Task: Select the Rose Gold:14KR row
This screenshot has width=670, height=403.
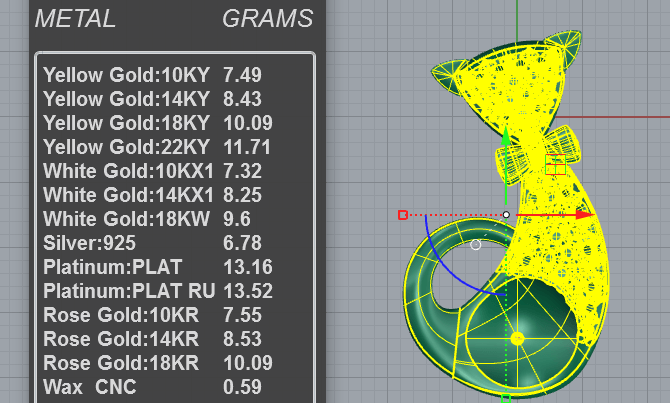Action: tap(175, 339)
